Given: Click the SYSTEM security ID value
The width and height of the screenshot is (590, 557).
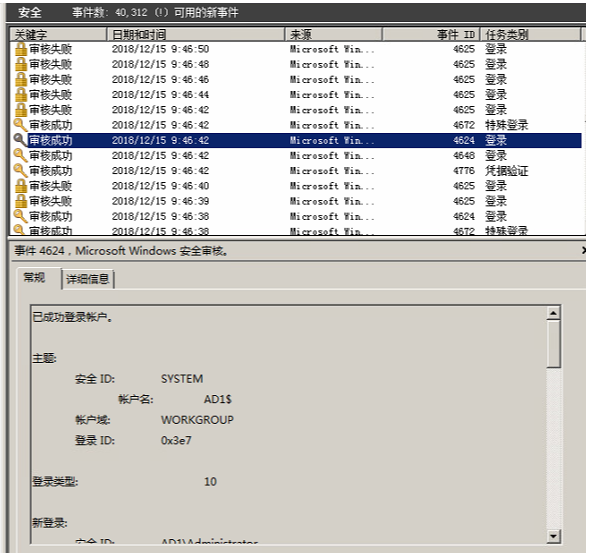Looking at the screenshot, I should click(182, 379).
